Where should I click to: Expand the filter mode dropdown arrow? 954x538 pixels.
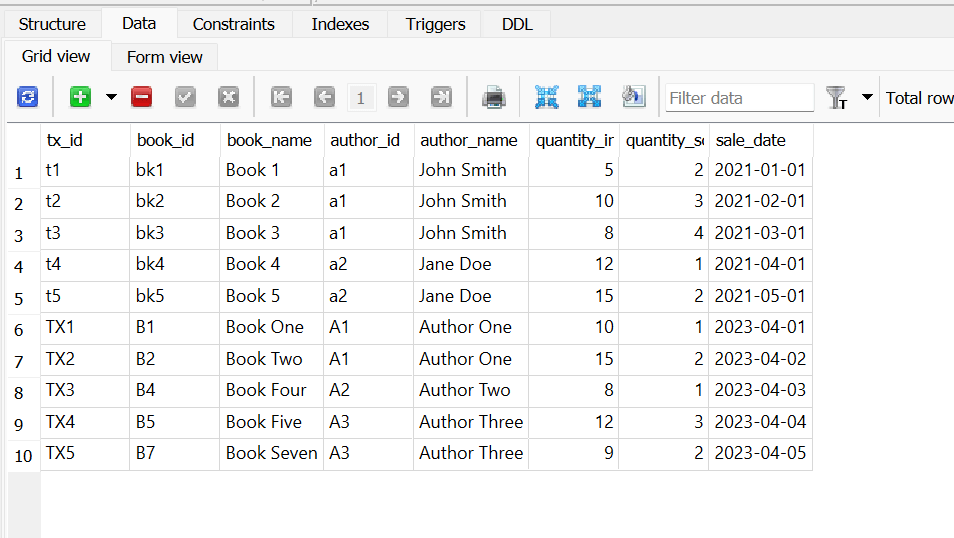click(x=867, y=97)
